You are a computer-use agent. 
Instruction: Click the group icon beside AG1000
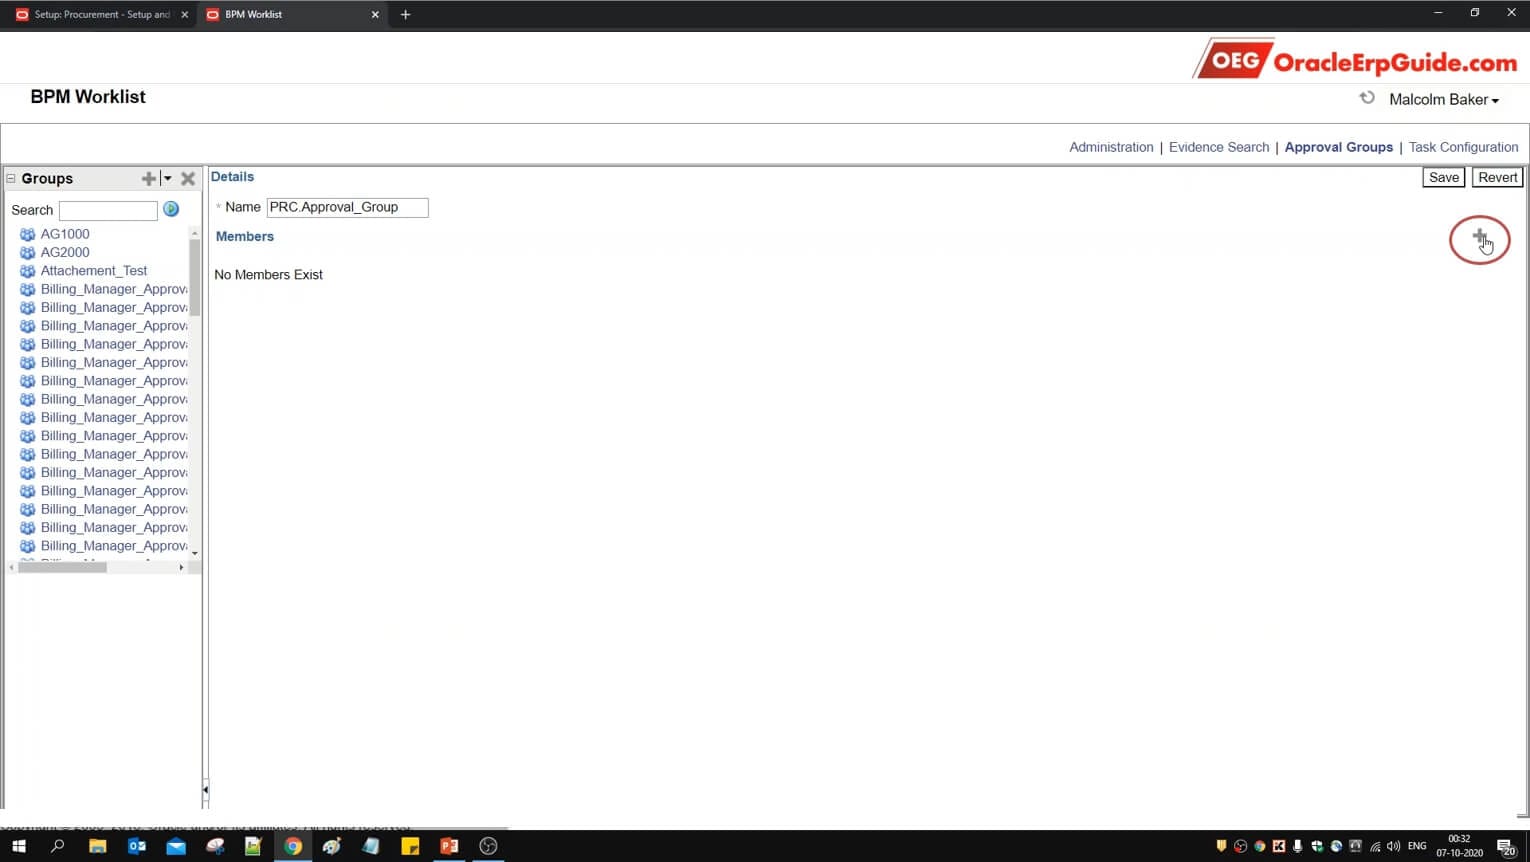(x=28, y=234)
